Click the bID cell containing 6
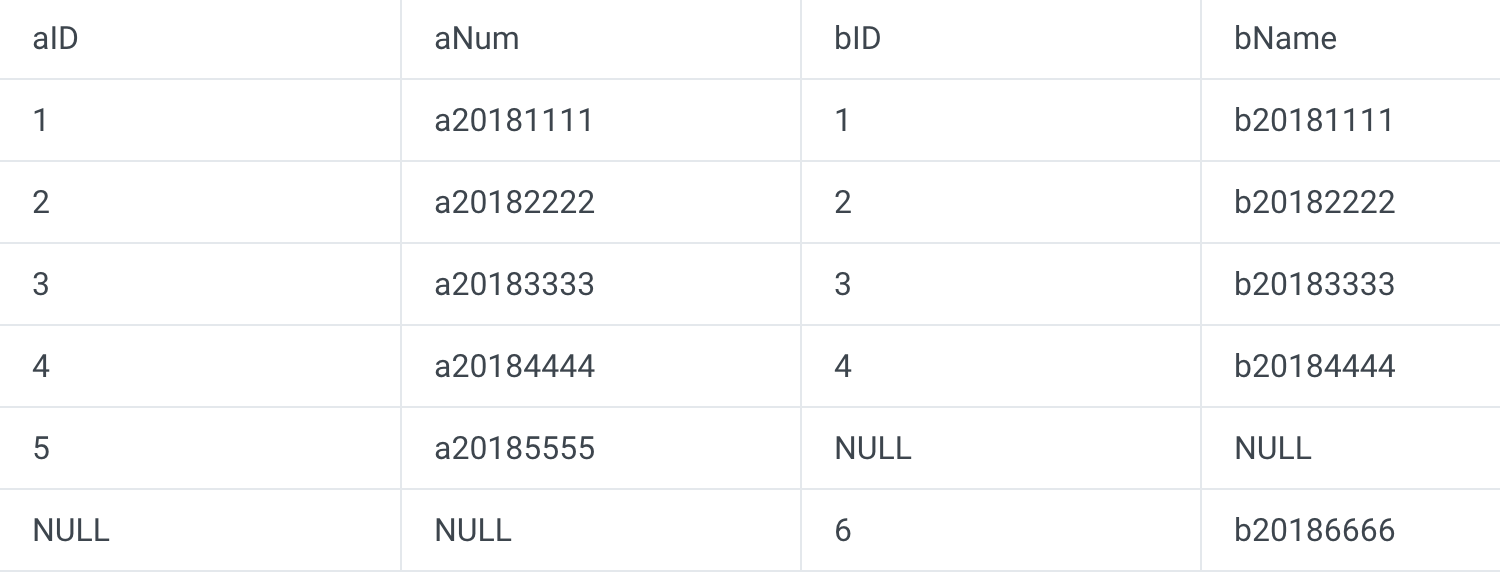Image resolution: width=1506 pixels, height=580 pixels. (x=843, y=531)
